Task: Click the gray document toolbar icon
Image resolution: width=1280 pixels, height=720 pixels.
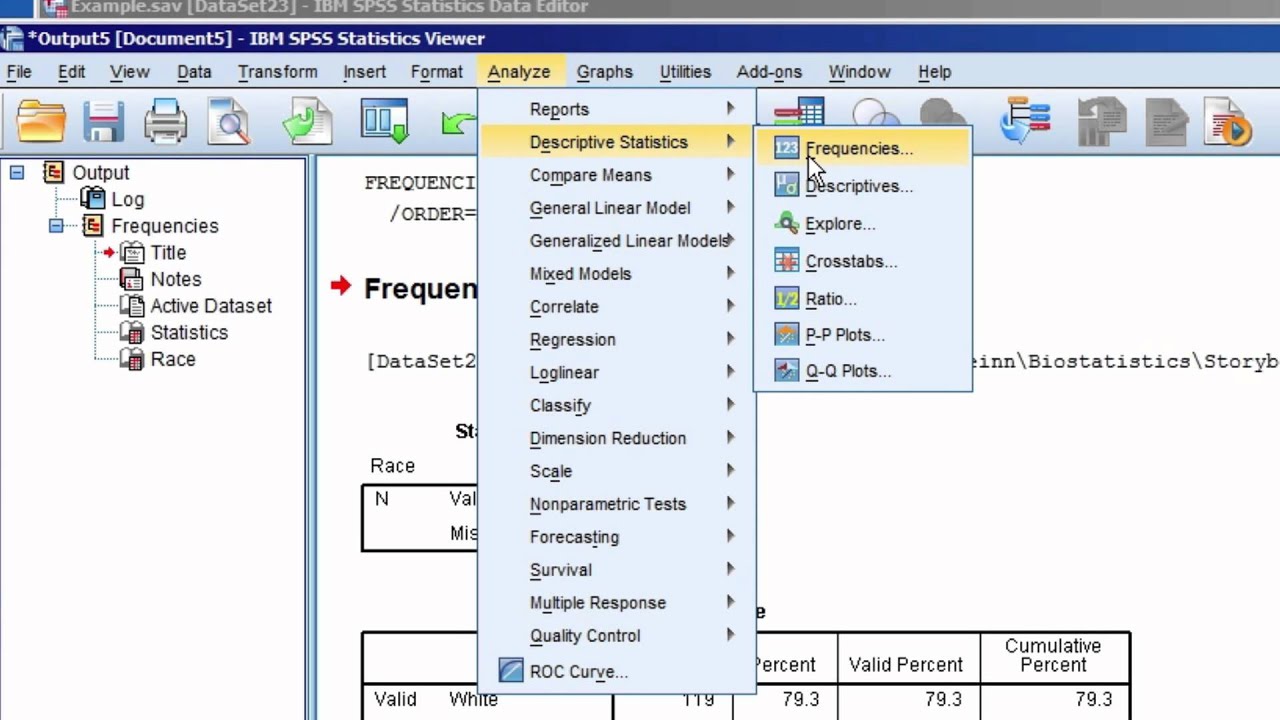Action: click(x=1165, y=122)
